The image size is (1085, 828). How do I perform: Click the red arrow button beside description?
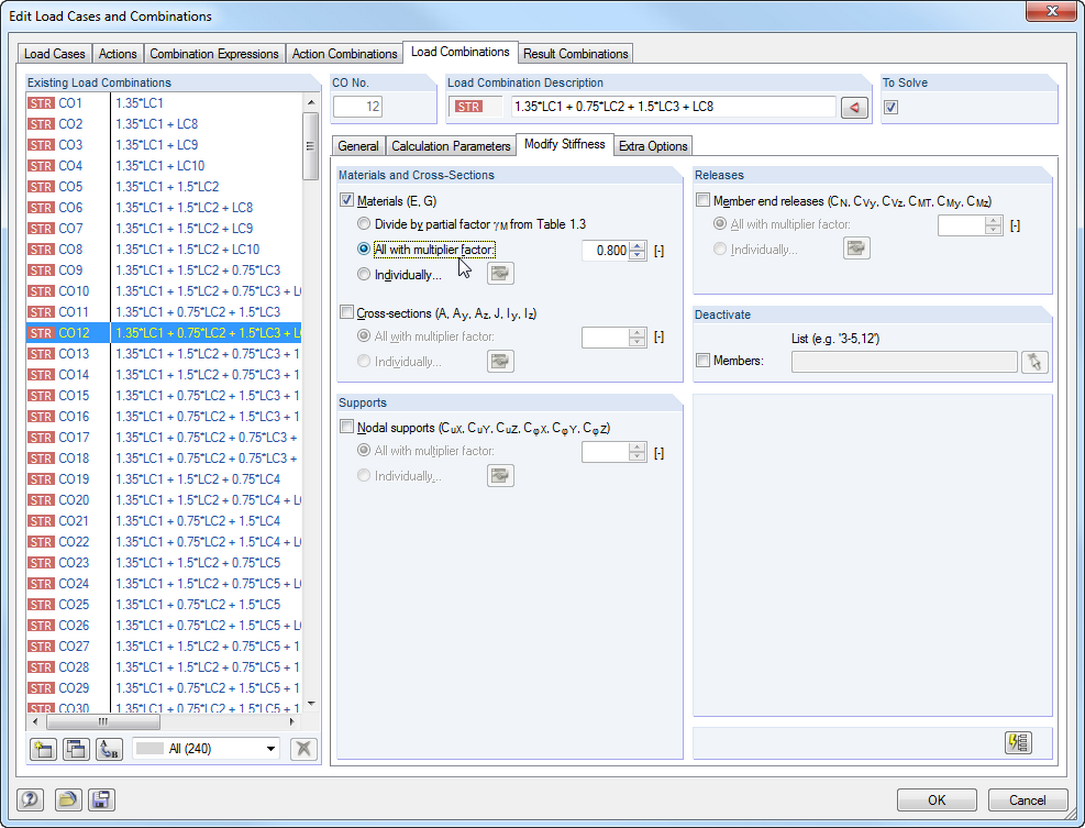855,107
